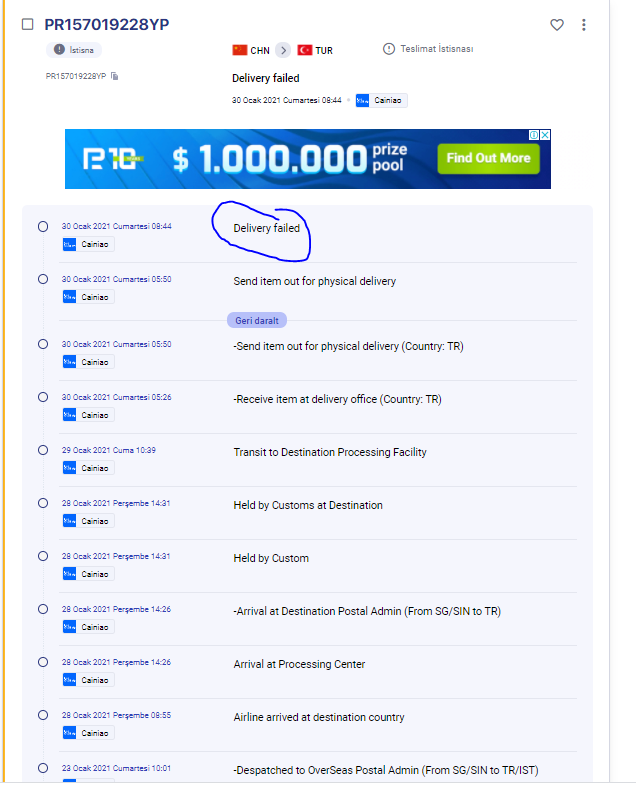Click the PR157019228YP title heading
This screenshot has height=791, width=636.
(106, 24)
